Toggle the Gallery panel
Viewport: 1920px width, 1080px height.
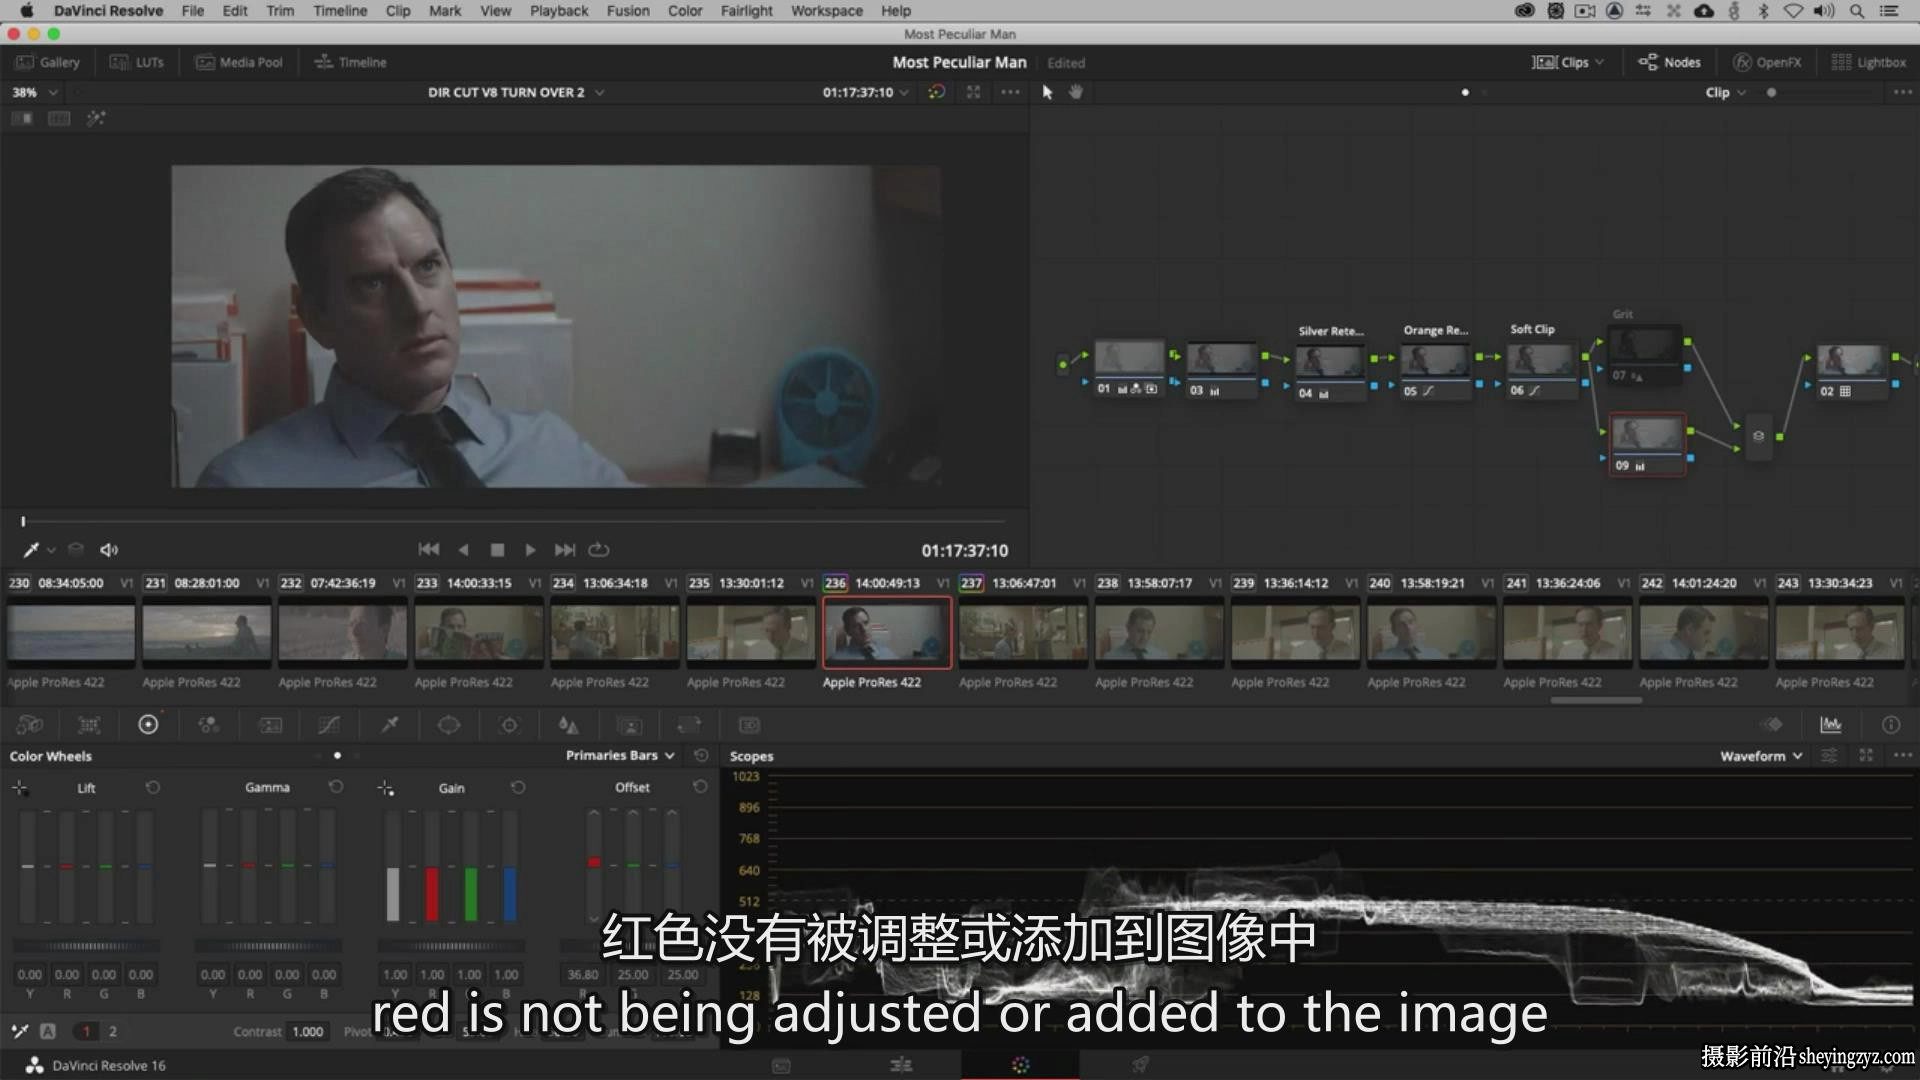(48, 62)
